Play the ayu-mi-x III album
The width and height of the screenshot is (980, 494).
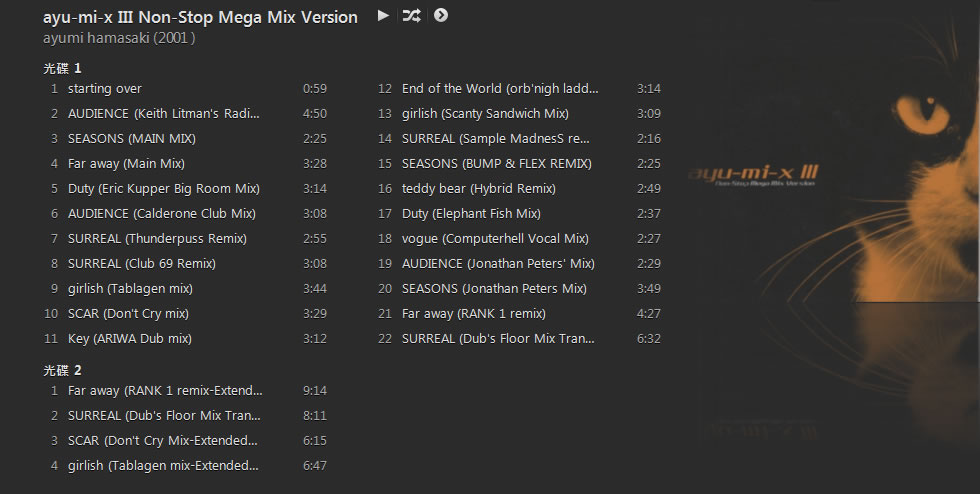pyautogui.click(x=383, y=16)
